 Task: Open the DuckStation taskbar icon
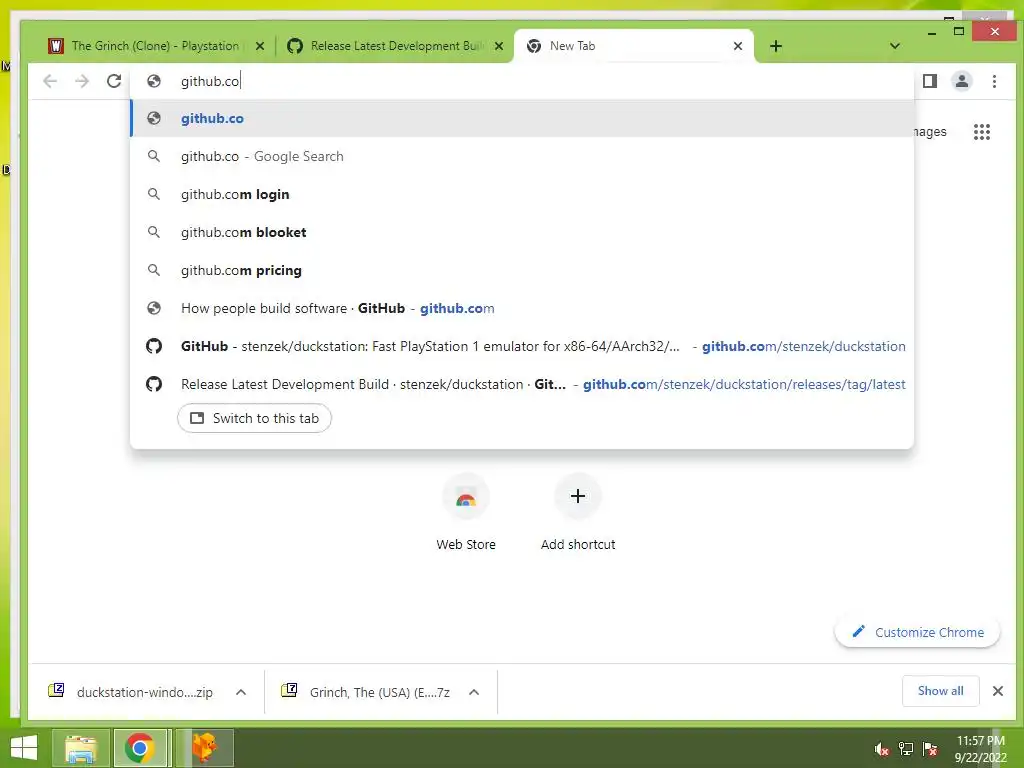tap(205, 748)
